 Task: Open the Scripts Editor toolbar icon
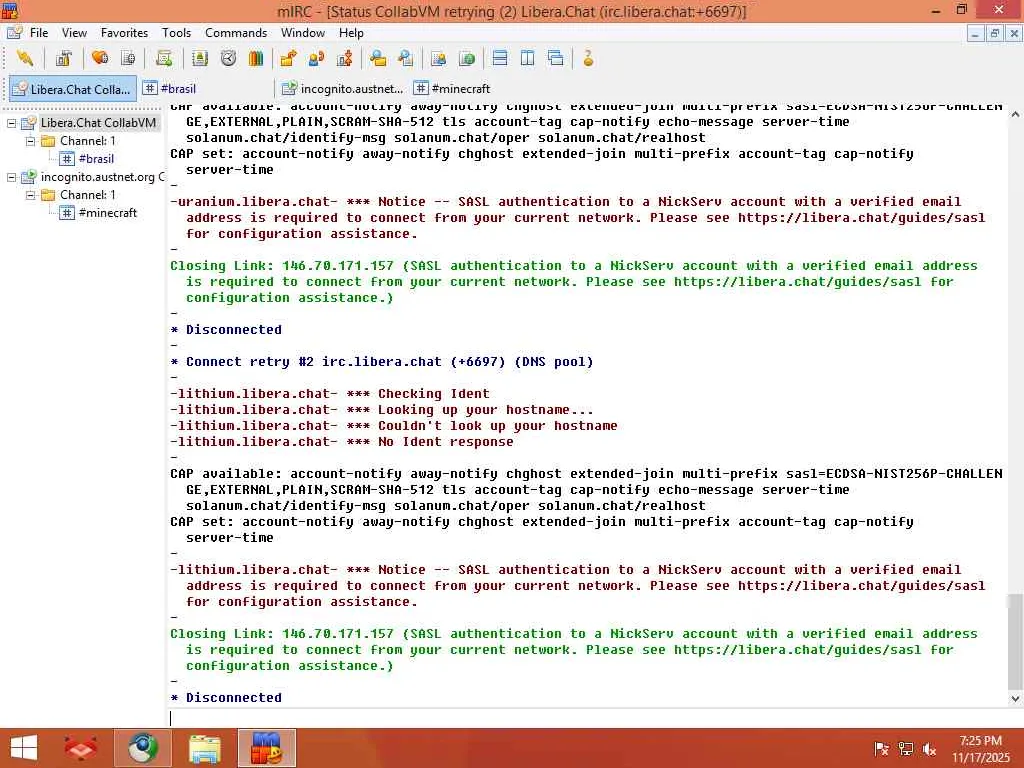pyautogui.click(x=164, y=58)
